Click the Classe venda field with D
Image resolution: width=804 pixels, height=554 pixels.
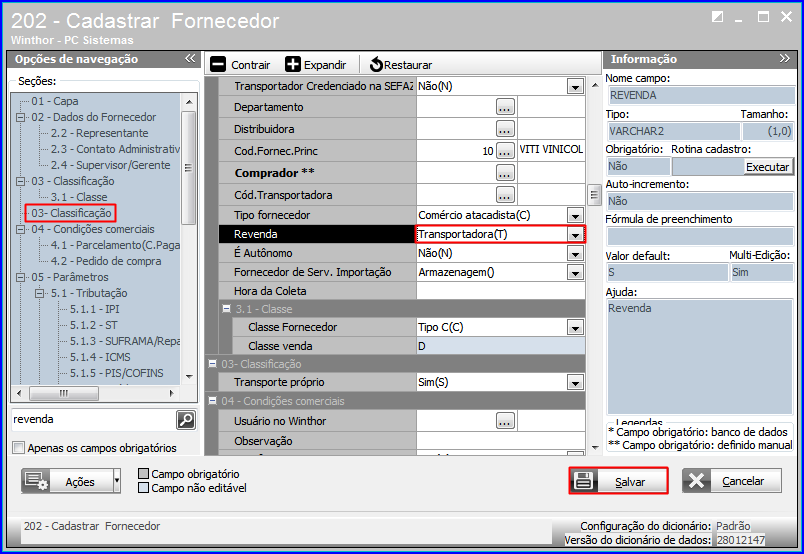click(500, 346)
